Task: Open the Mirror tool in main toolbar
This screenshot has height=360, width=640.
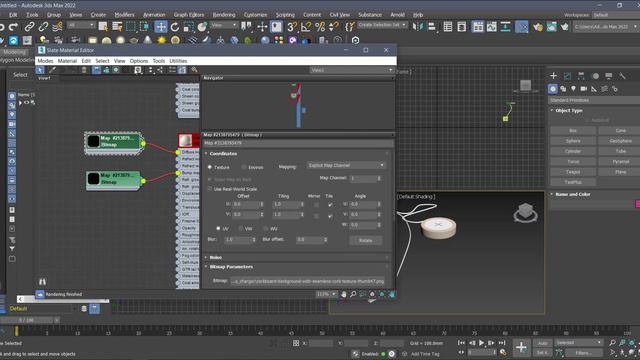Action: [418, 27]
